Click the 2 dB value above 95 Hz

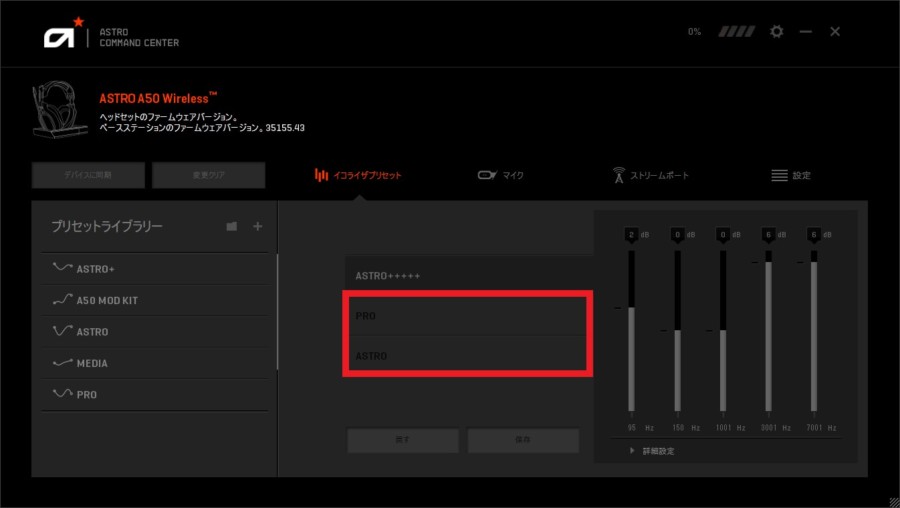pyautogui.click(x=631, y=235)
